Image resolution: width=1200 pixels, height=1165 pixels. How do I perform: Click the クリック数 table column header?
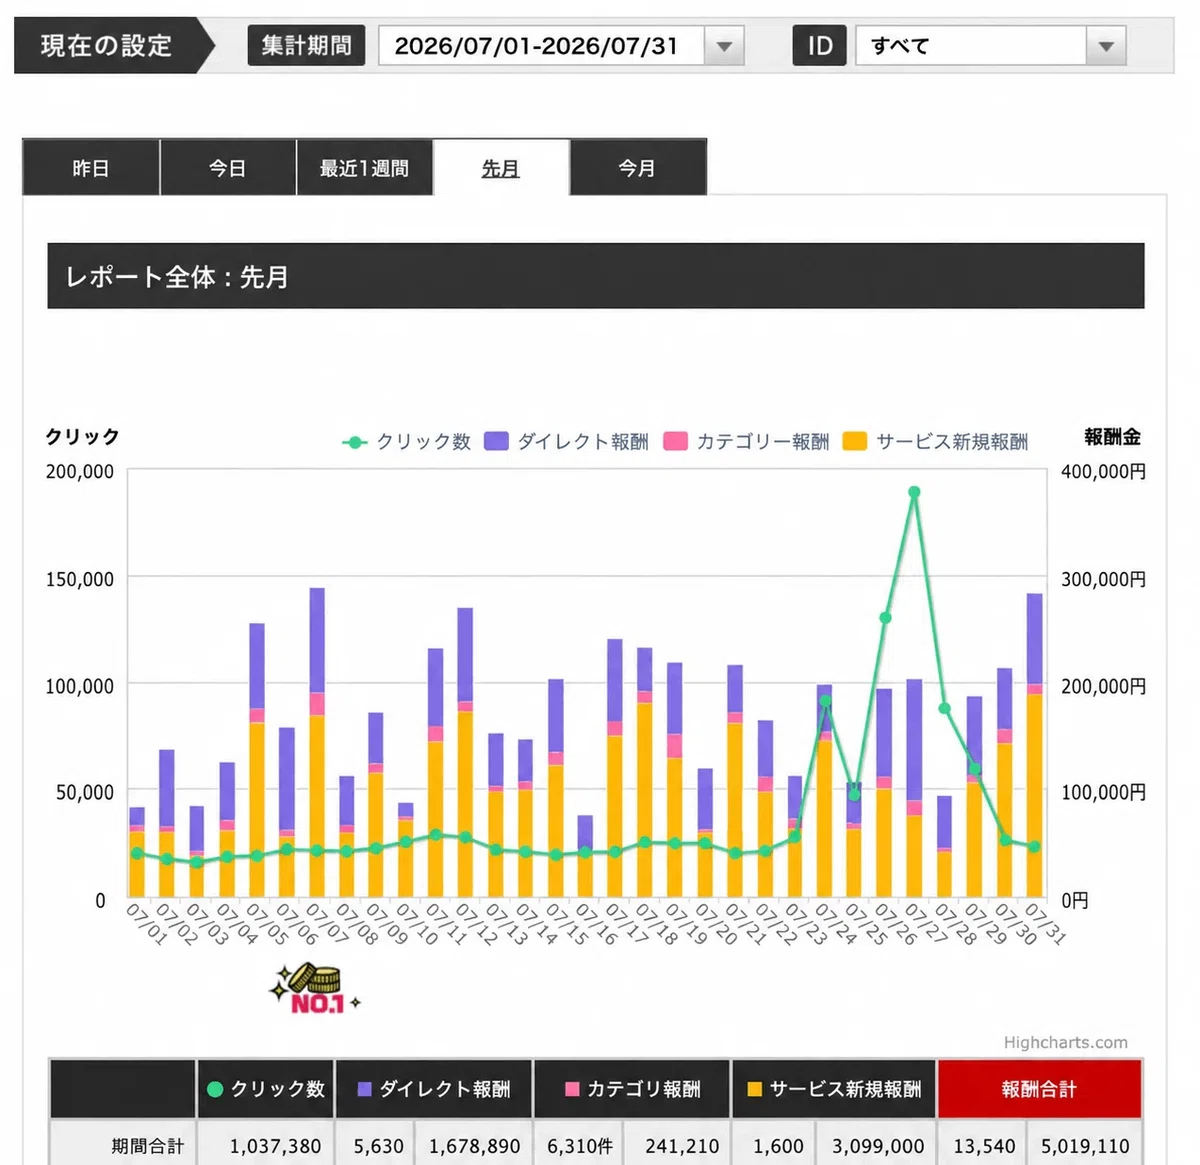(266, 1089)
